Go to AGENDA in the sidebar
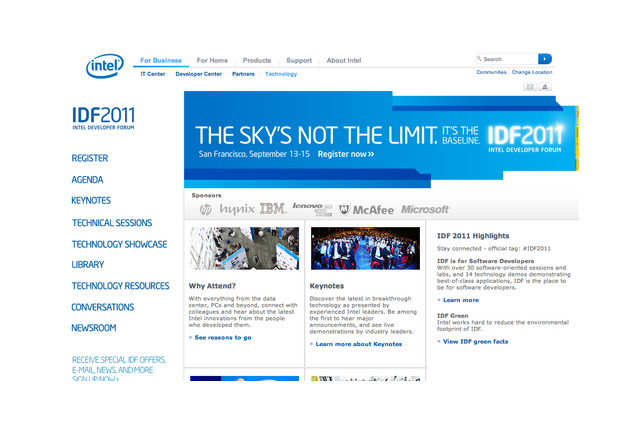The image size is (640, 426). (87, 180)
